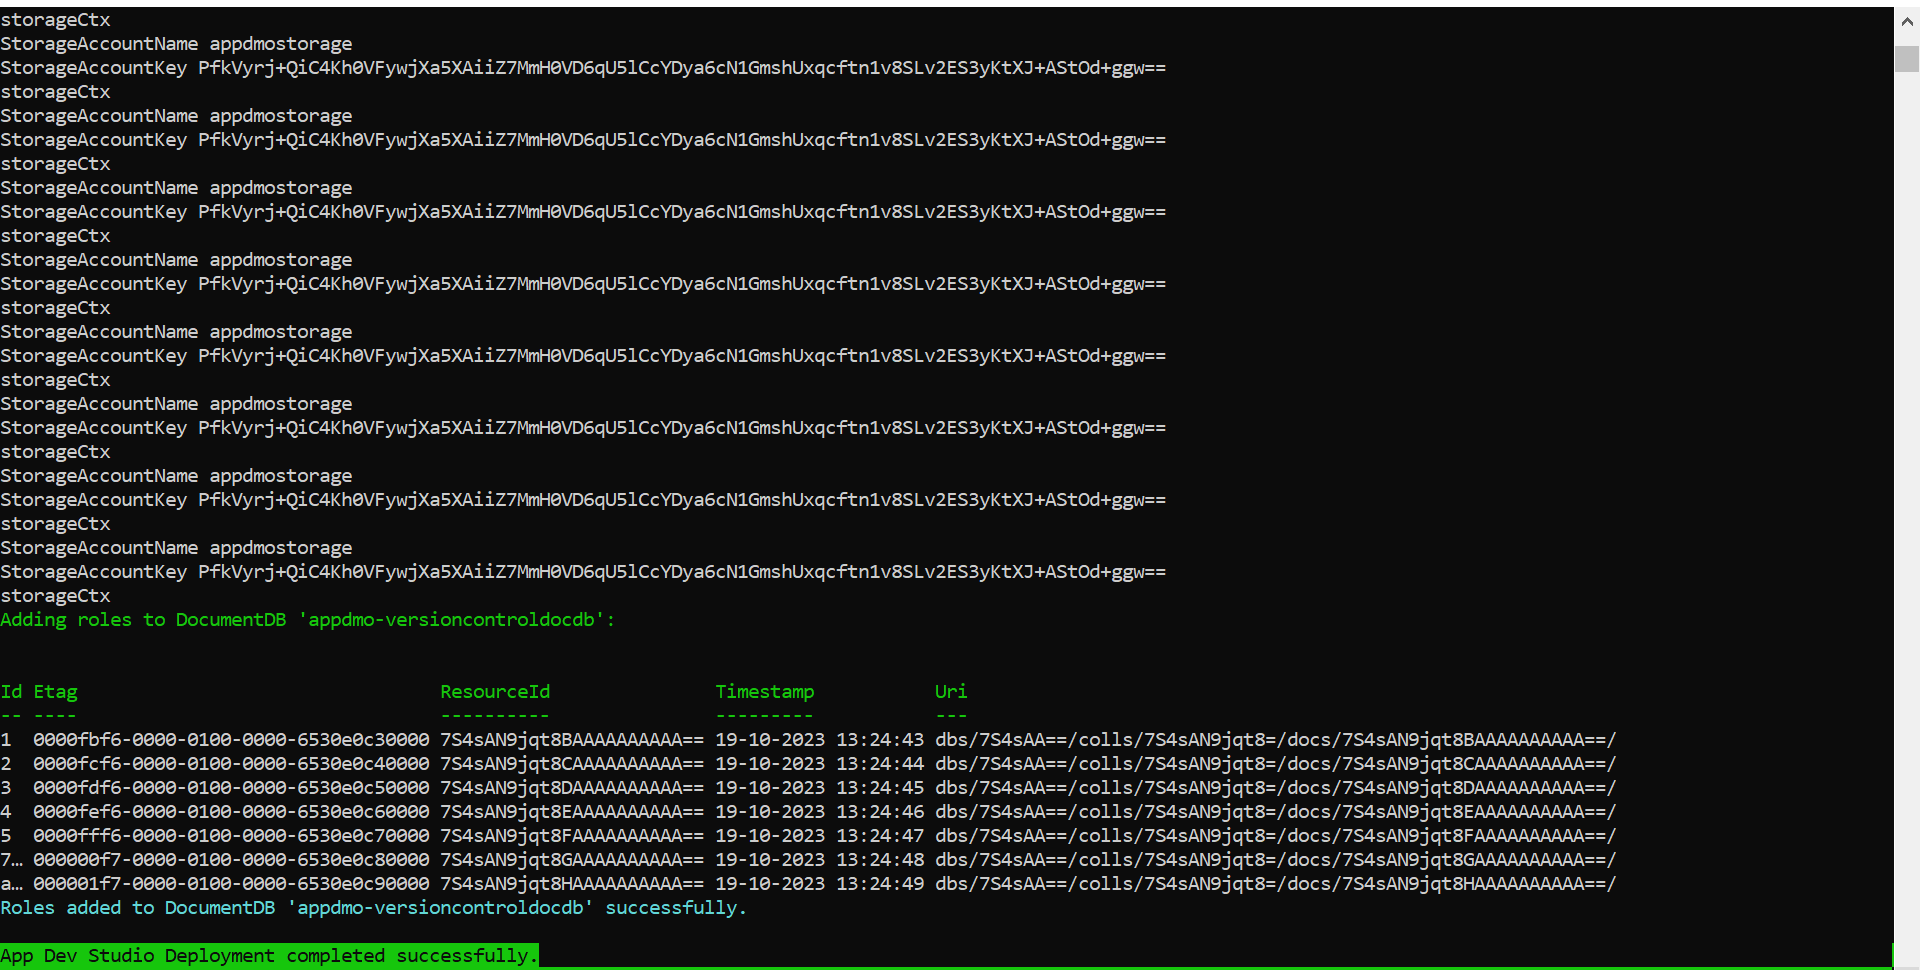Click the 'Adding roles to DocumentDB' line

307,620
